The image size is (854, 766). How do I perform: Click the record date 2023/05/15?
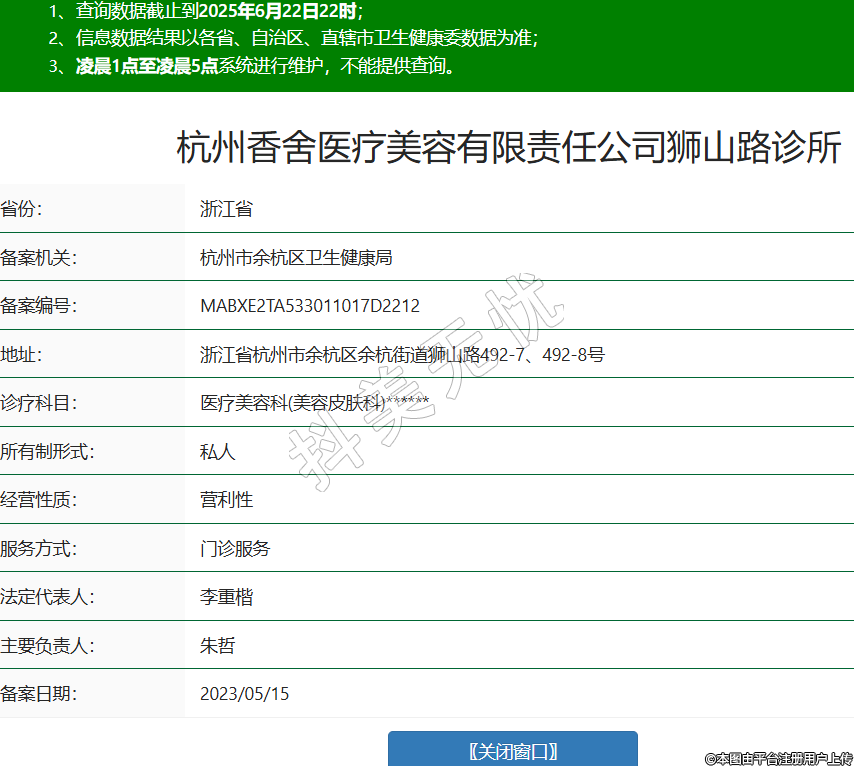click(244, 694)
